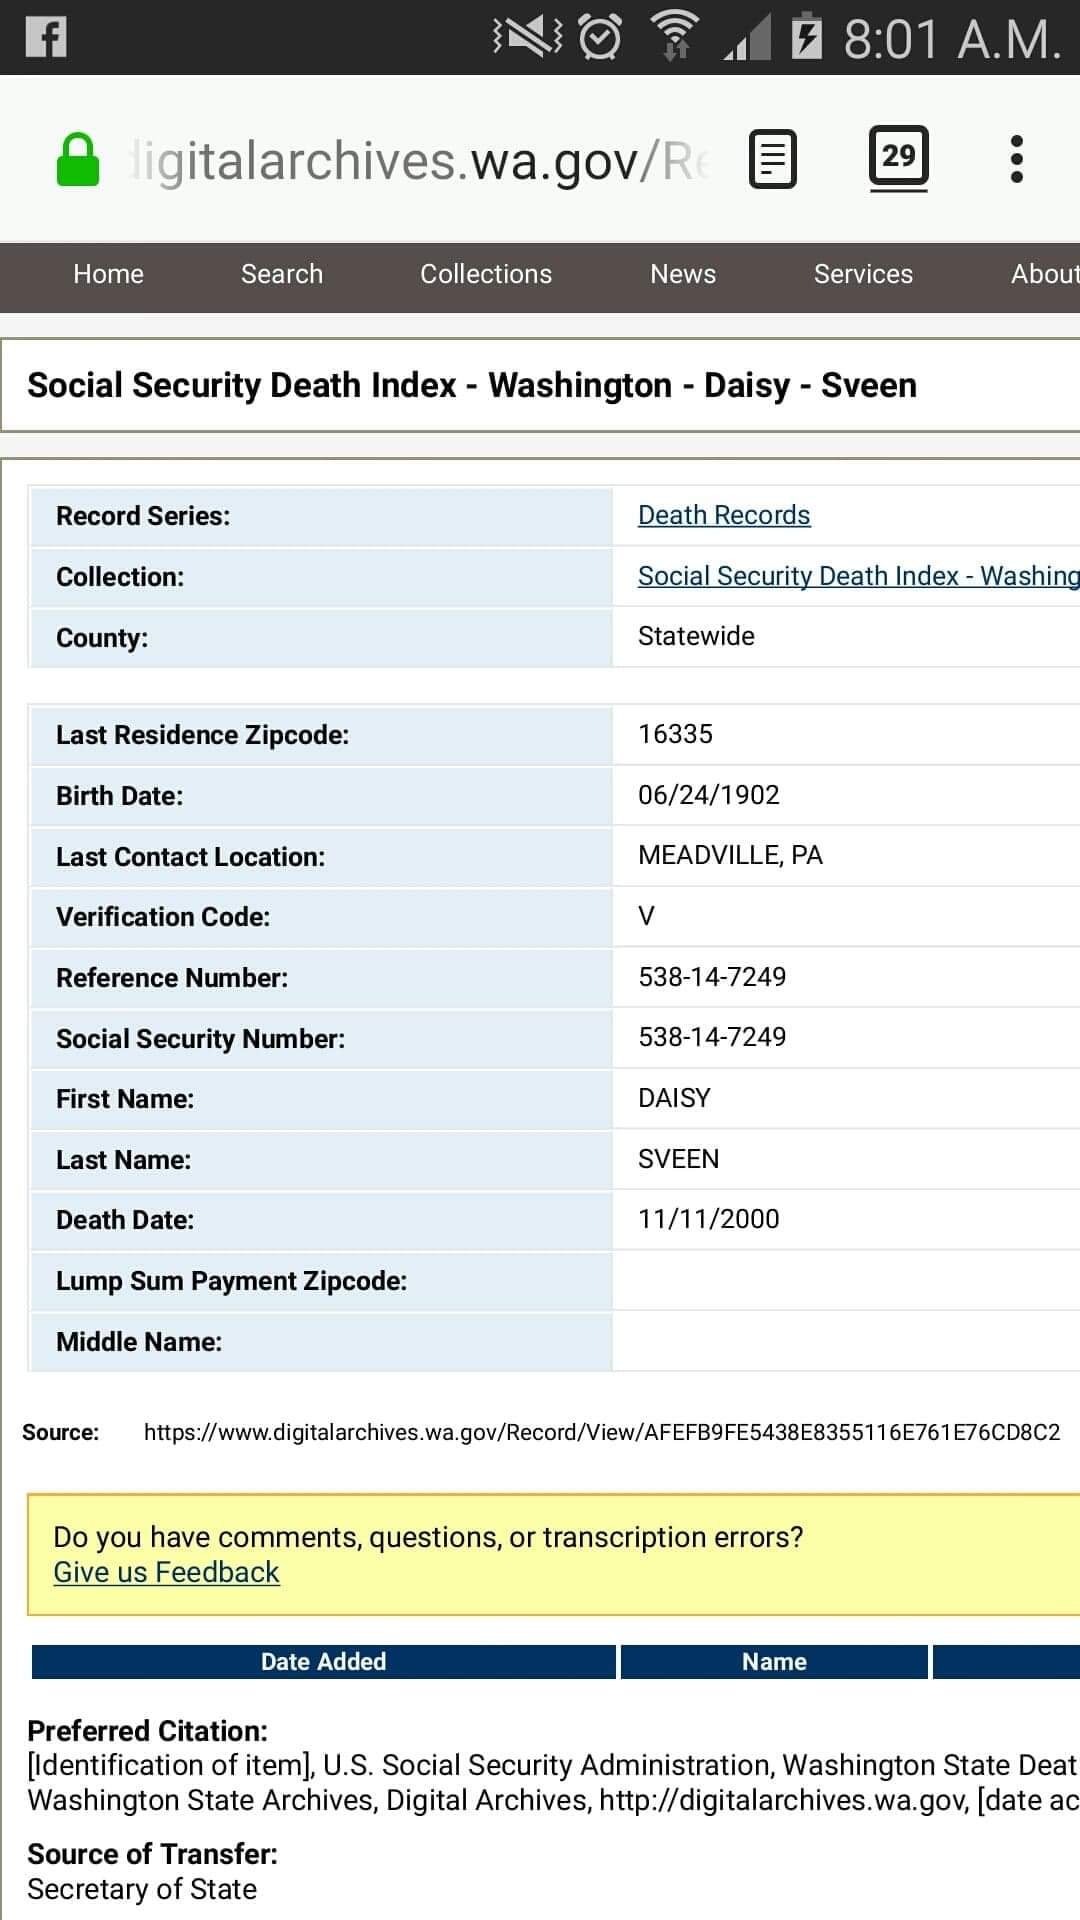Sort by the Date Added column header
This screenshot has height=1920, width=1080.
tap(323, 1661)
